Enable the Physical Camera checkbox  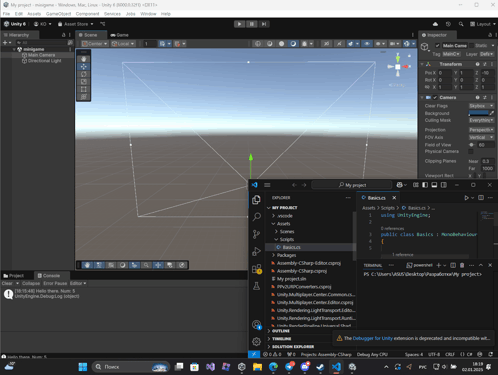coord(471,151)
